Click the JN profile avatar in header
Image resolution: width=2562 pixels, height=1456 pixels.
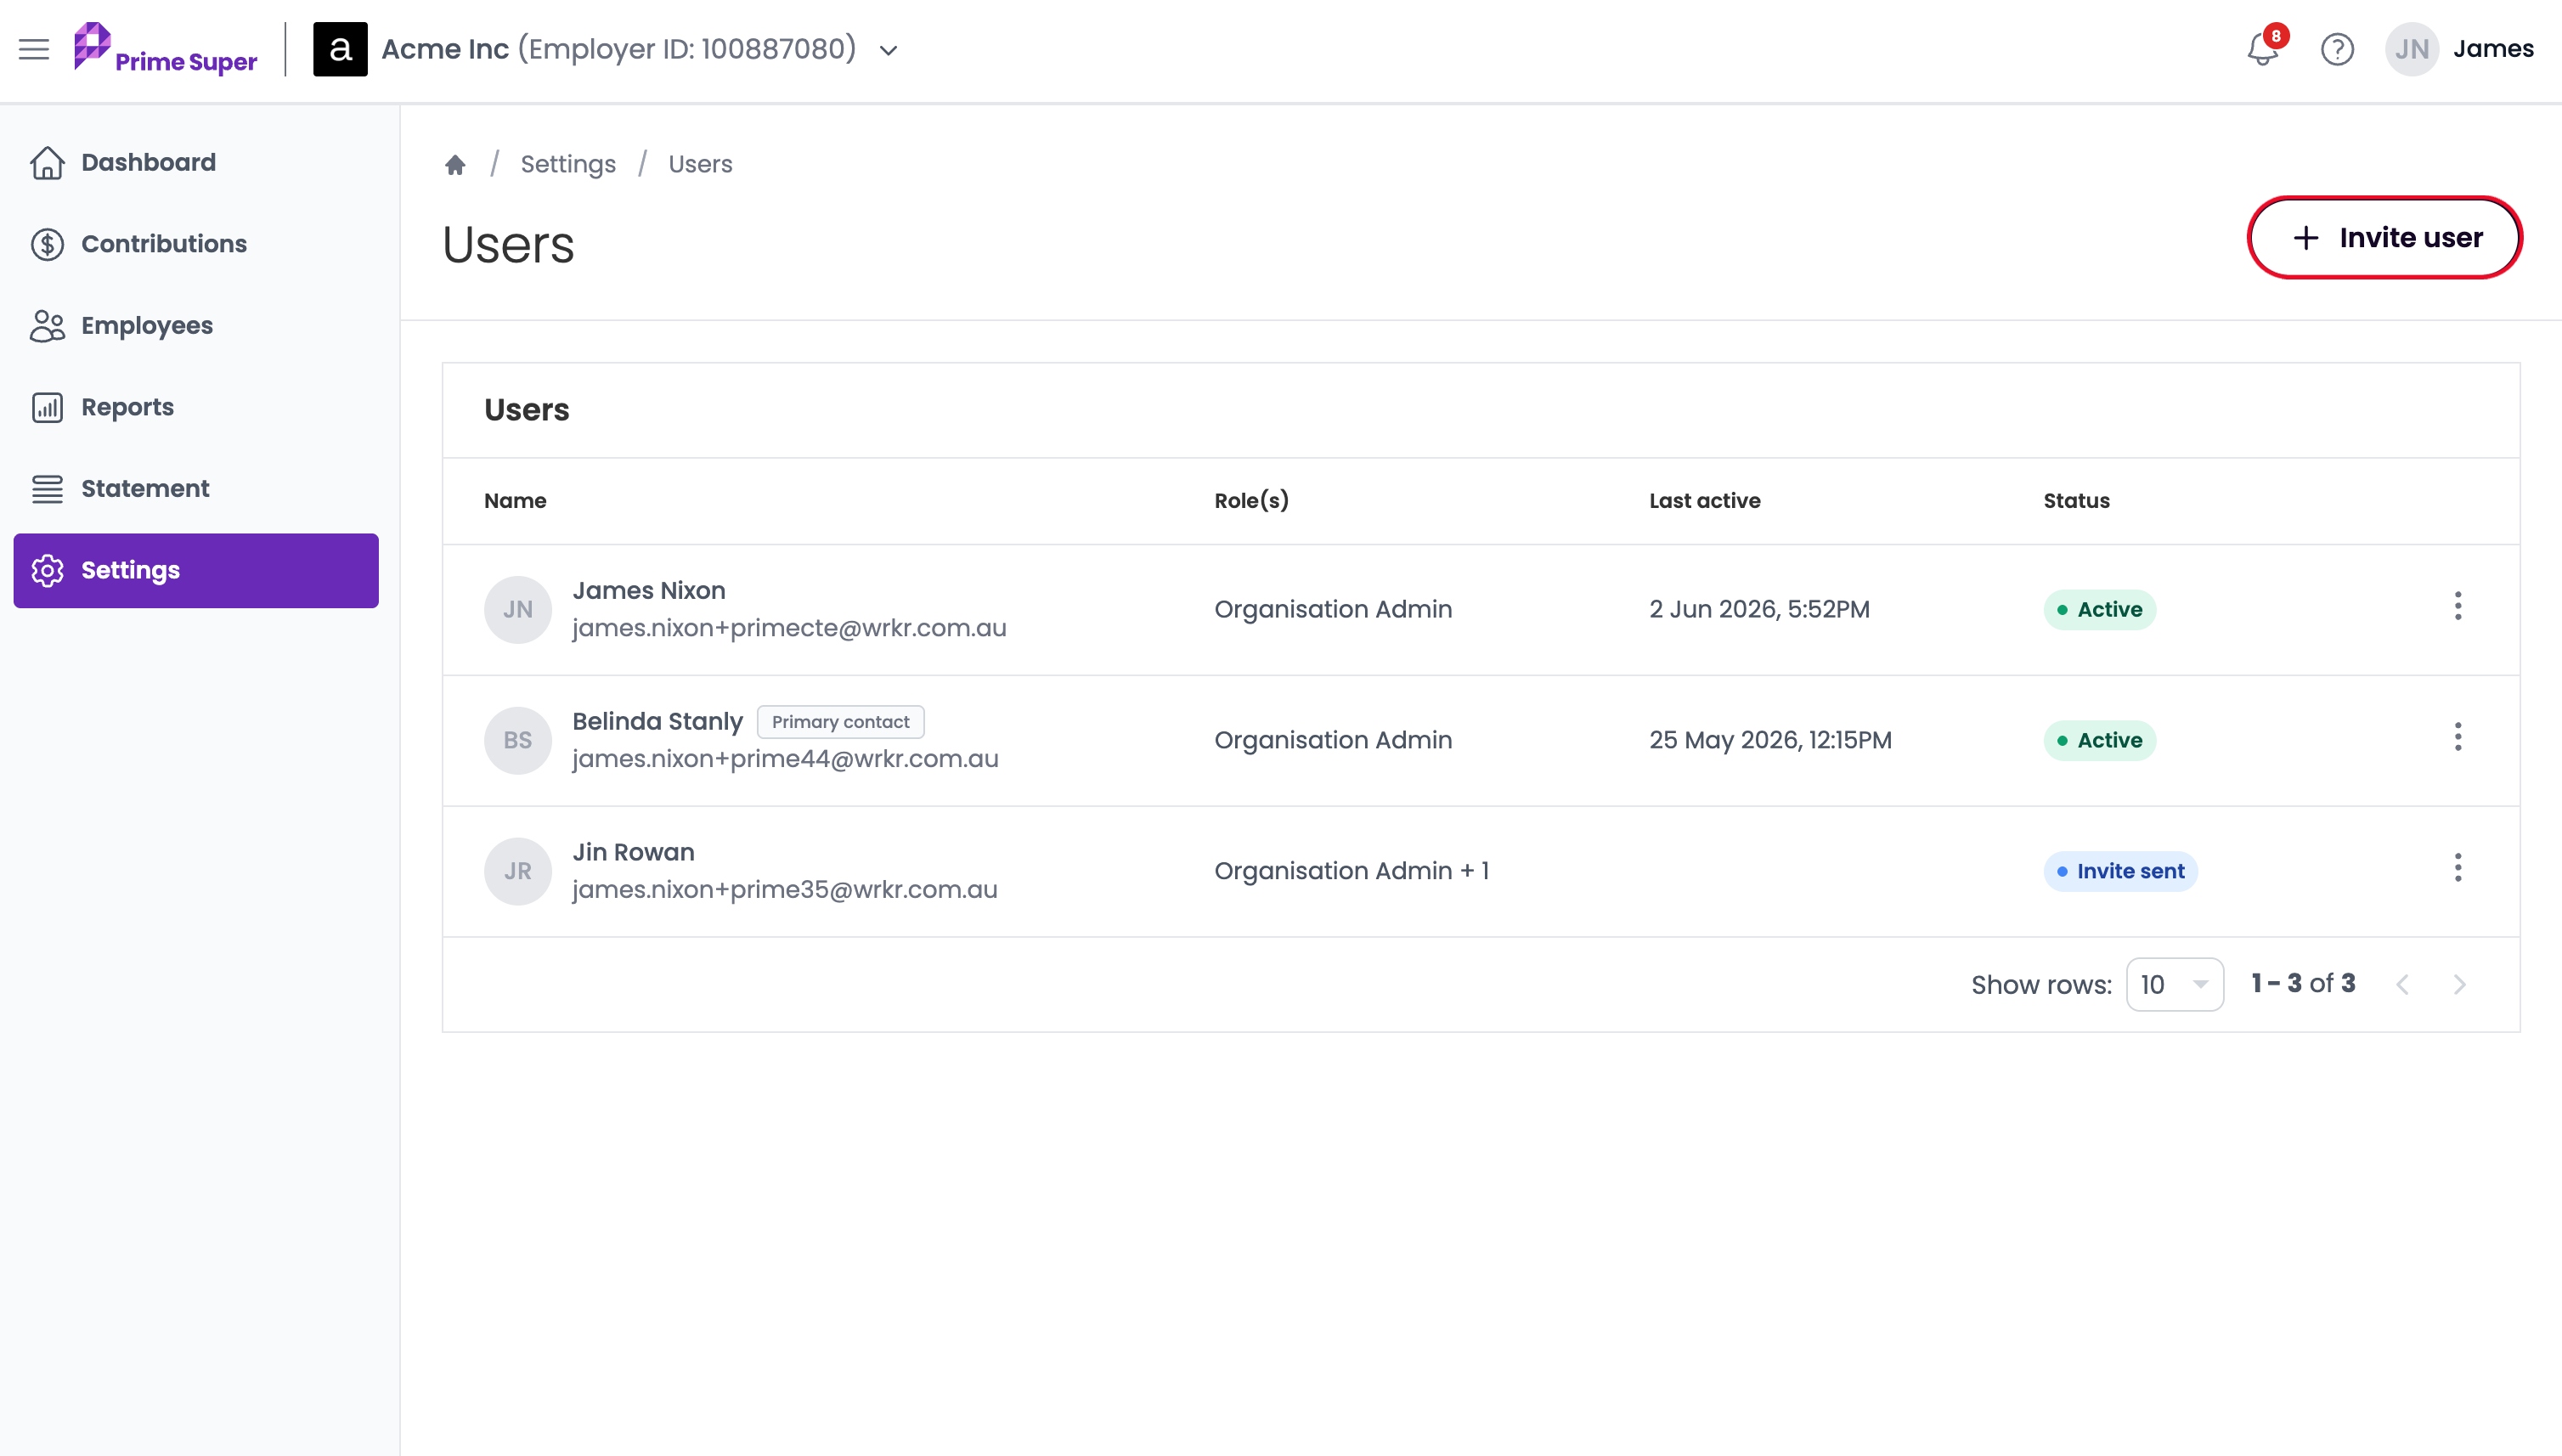point(2411,49)
